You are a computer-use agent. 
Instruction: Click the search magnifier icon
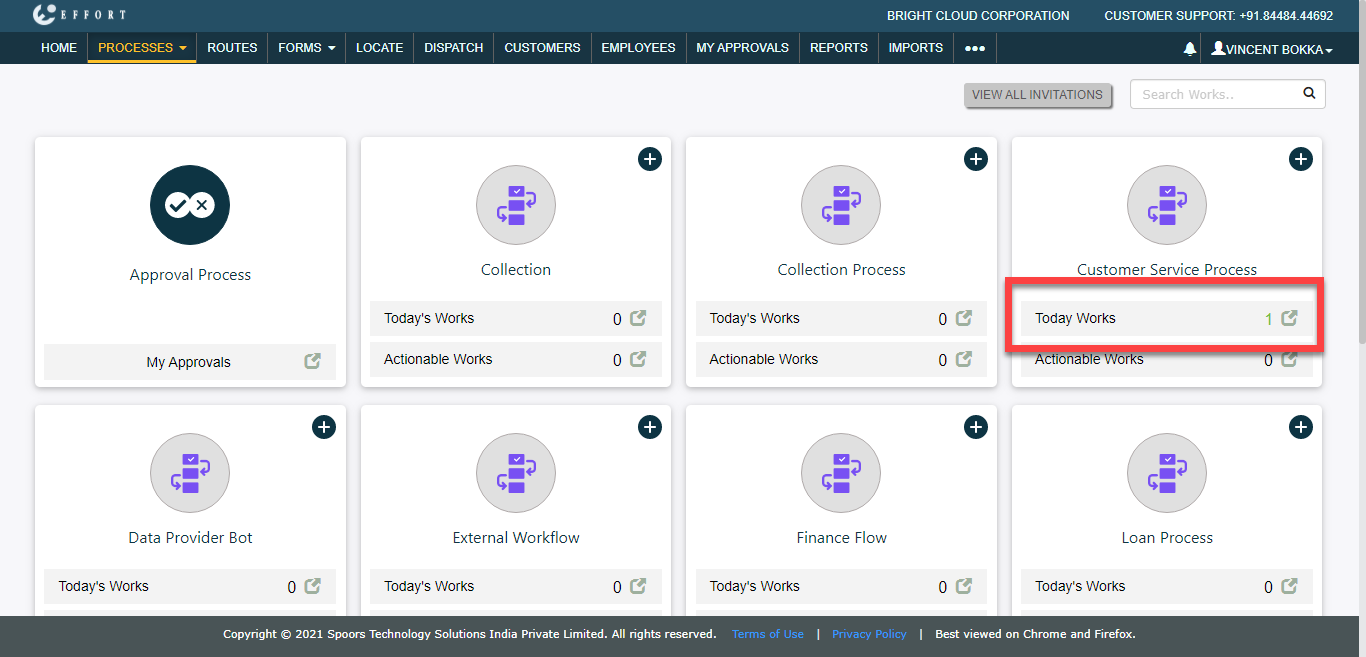point(1309,94)
